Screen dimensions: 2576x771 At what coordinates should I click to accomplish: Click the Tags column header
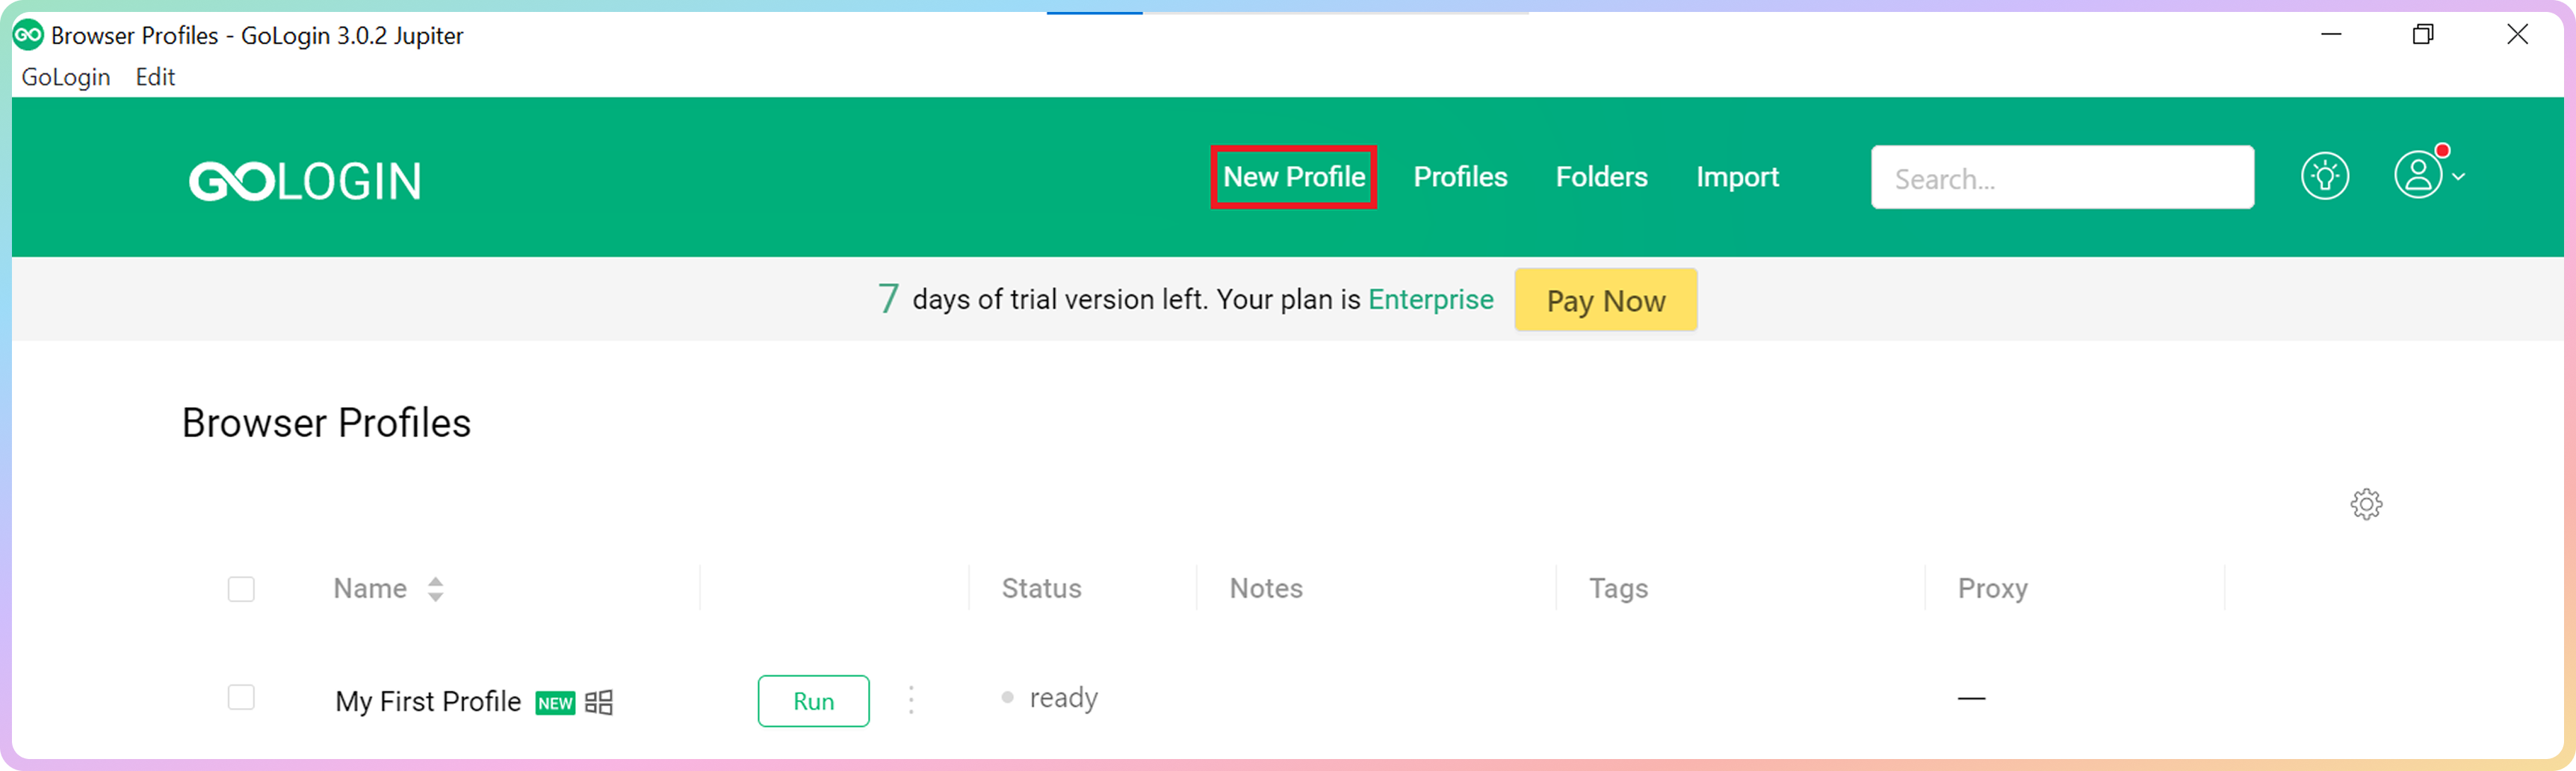pyautogui.click(x=1618, y=588)
